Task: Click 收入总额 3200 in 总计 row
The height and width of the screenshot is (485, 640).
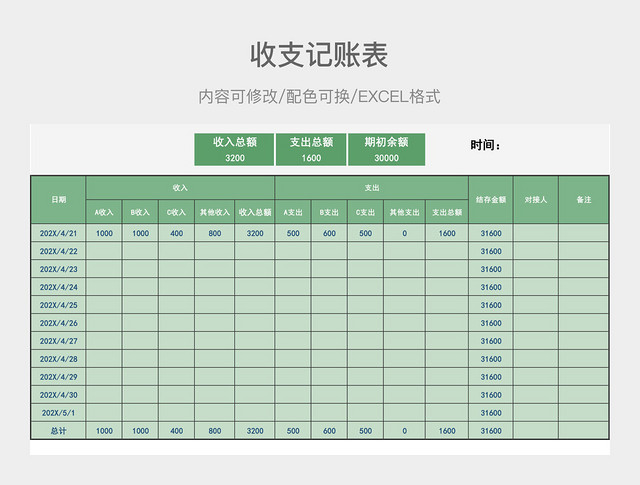Action: click(x=255, y=431)
